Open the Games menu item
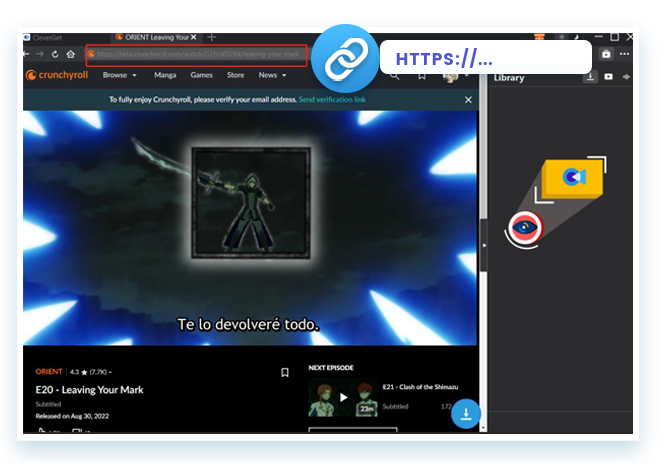Viewport: 664px width, 463px height. [x=201, y=75]
